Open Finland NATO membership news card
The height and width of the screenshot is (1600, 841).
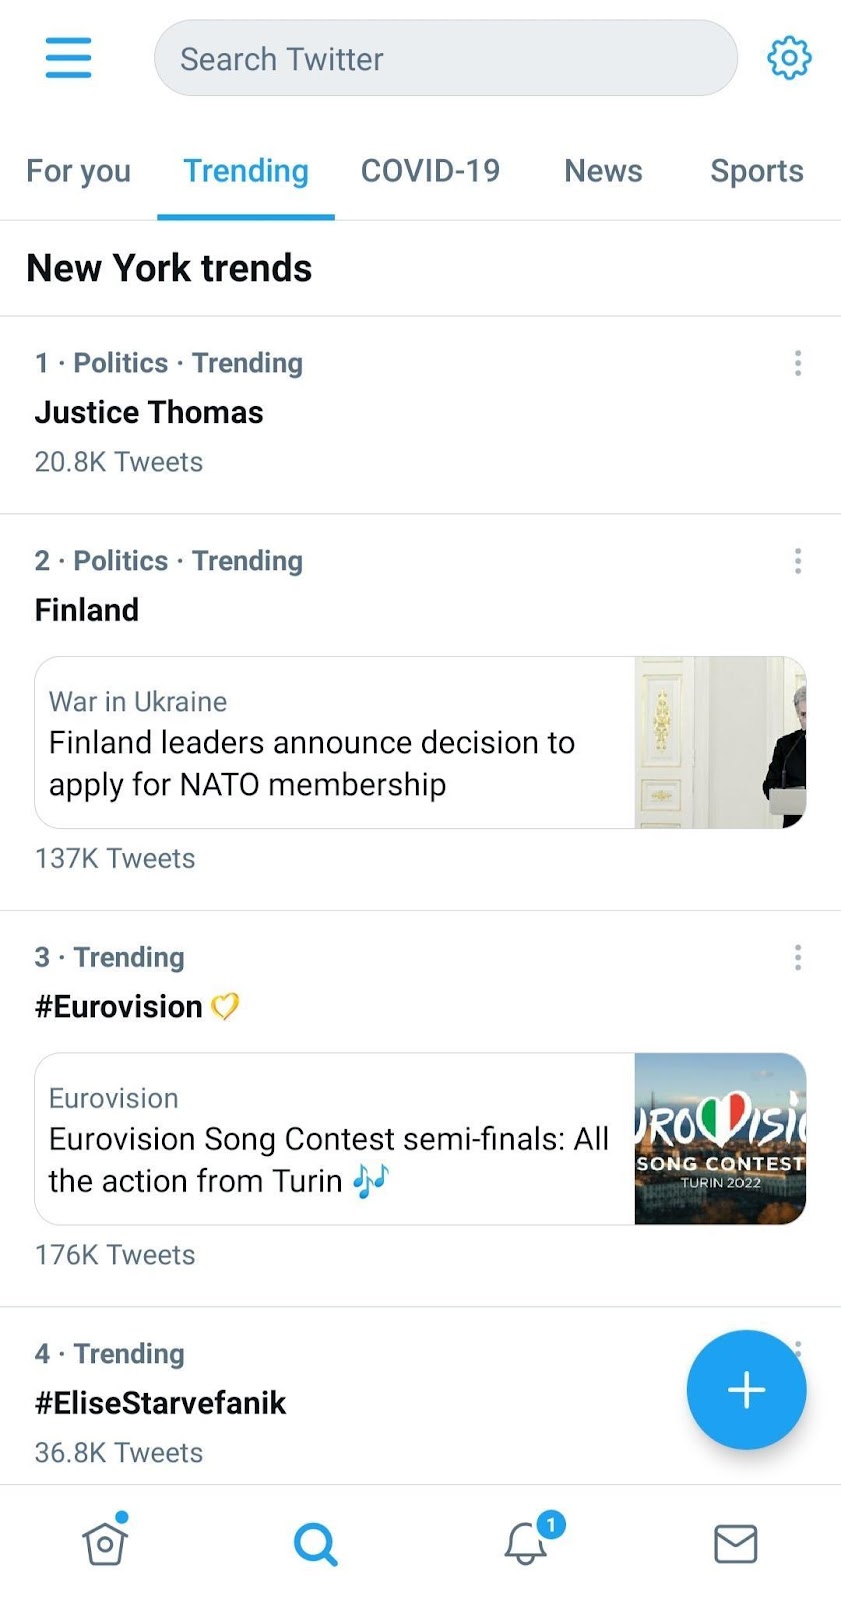click(x=330, y=743)
